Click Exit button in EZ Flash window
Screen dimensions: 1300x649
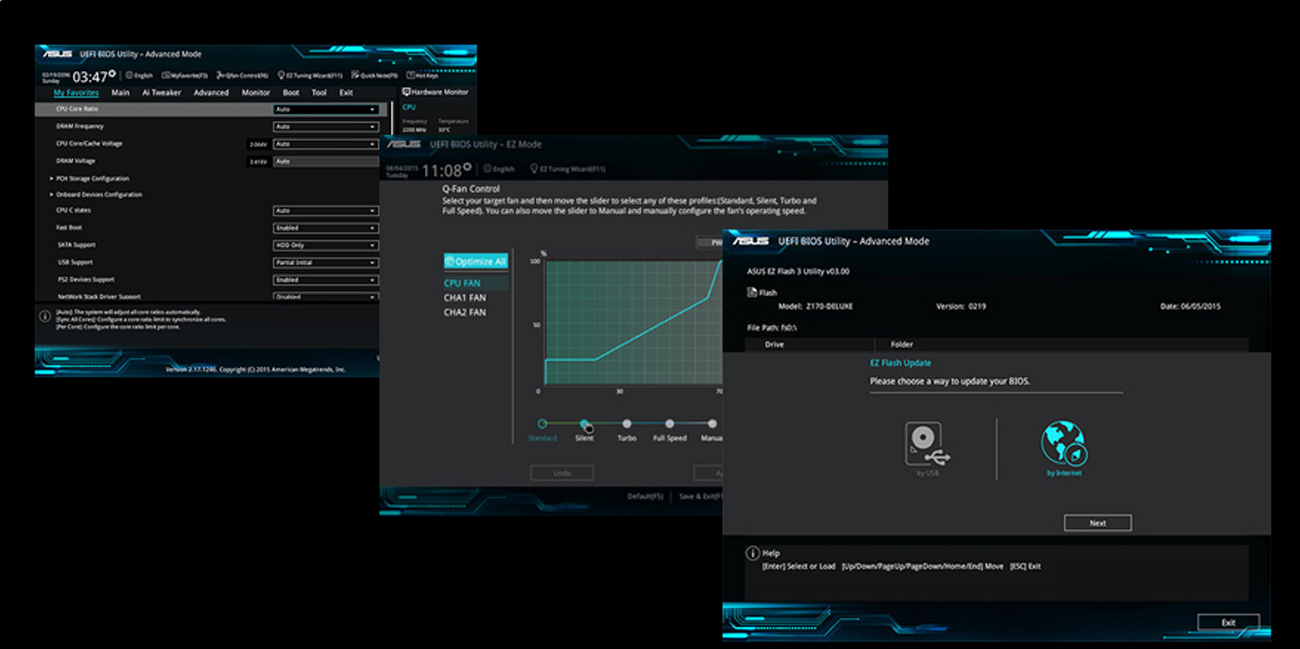(1228, 622)
